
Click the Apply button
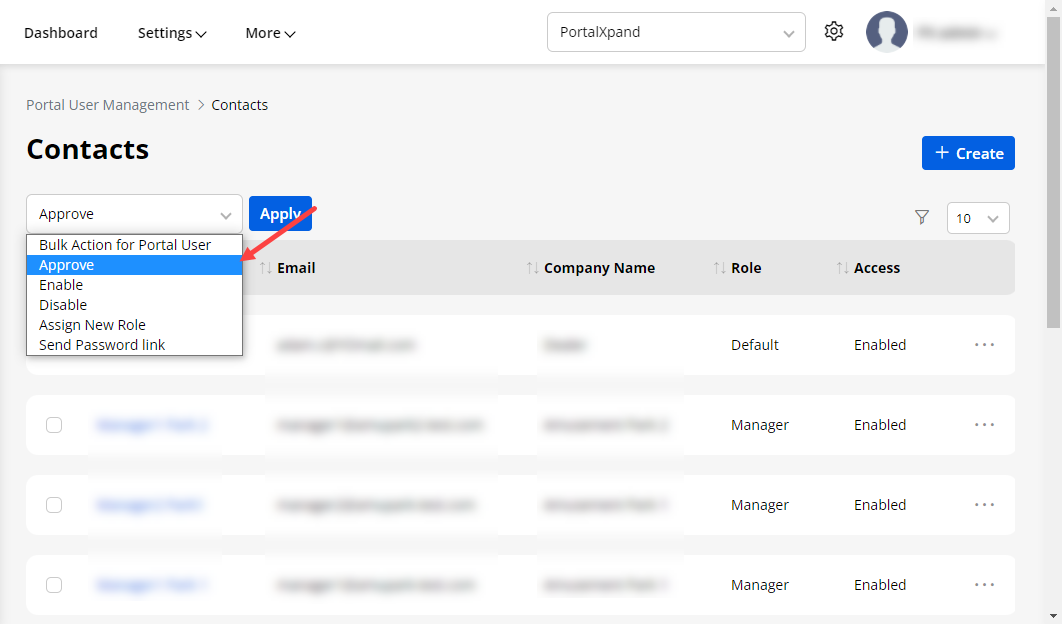280,213
